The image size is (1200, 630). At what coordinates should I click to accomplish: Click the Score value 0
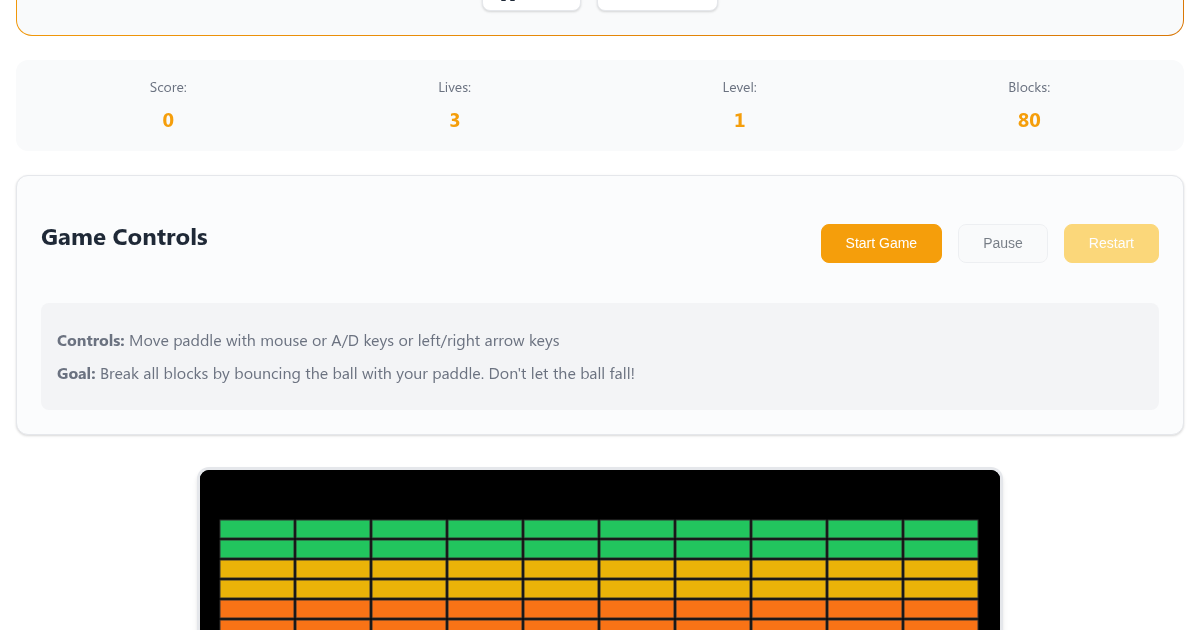[x=168, y=120]
